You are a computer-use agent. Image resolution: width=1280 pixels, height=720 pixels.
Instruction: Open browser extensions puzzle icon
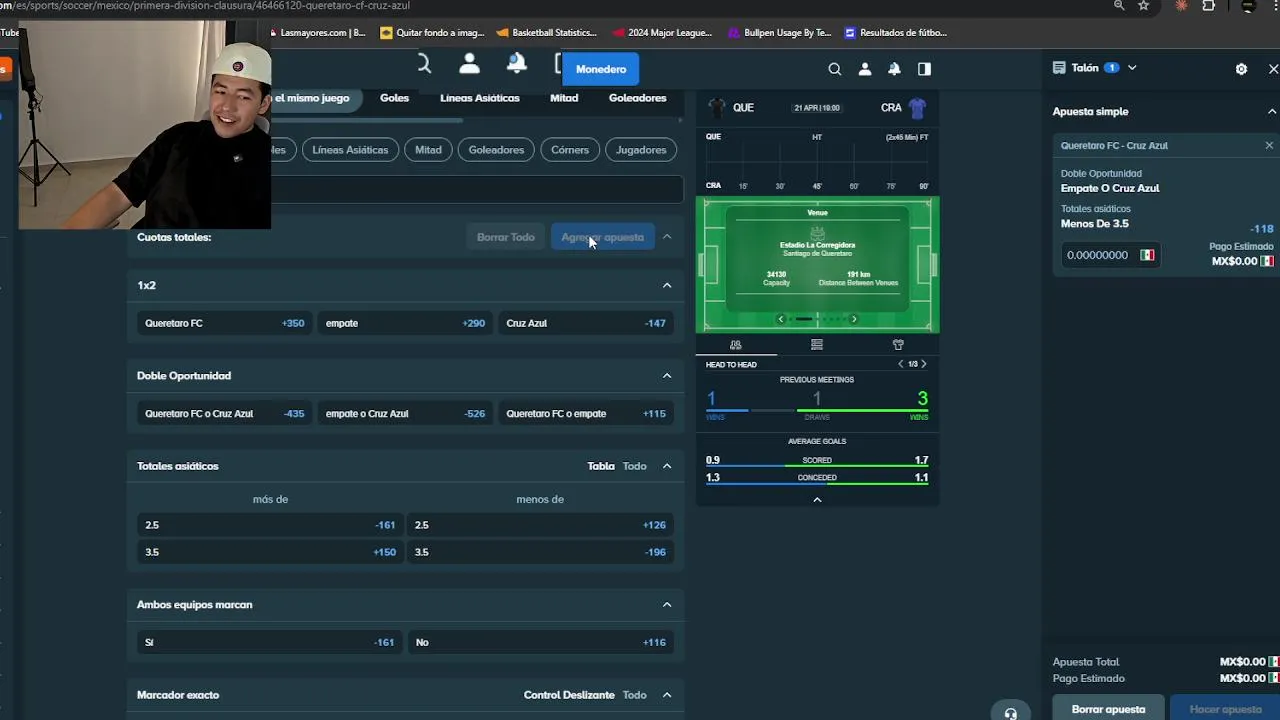1208,6
